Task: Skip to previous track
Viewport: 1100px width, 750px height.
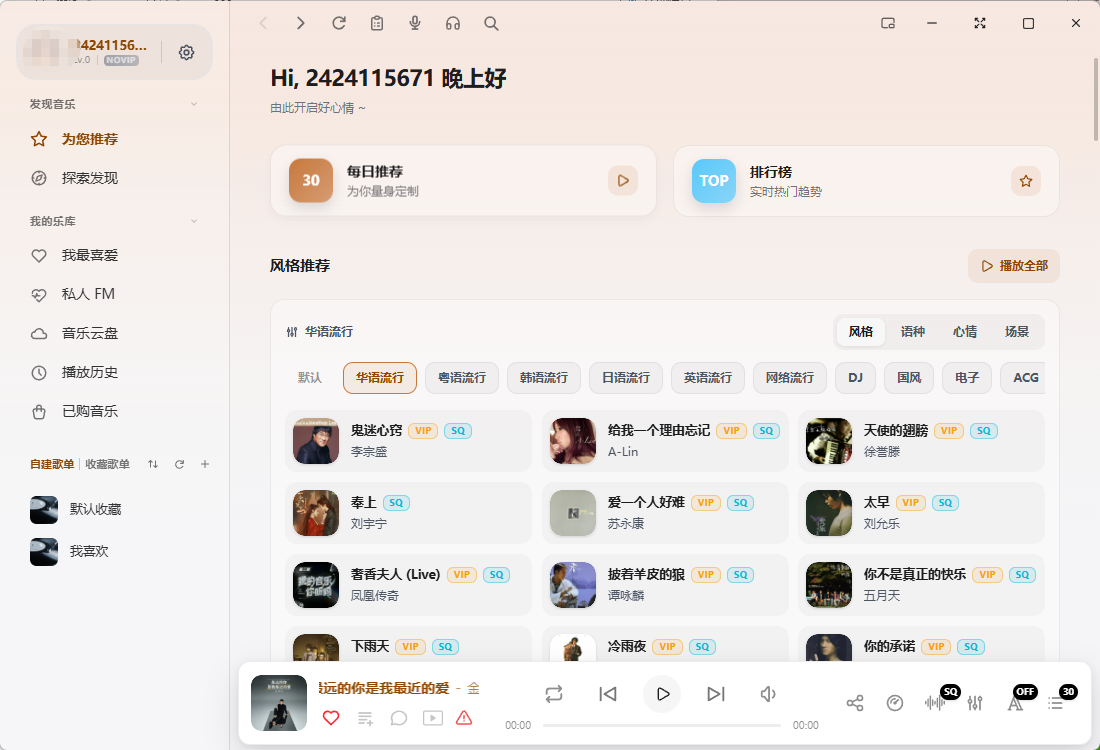Action: point(608,694)
